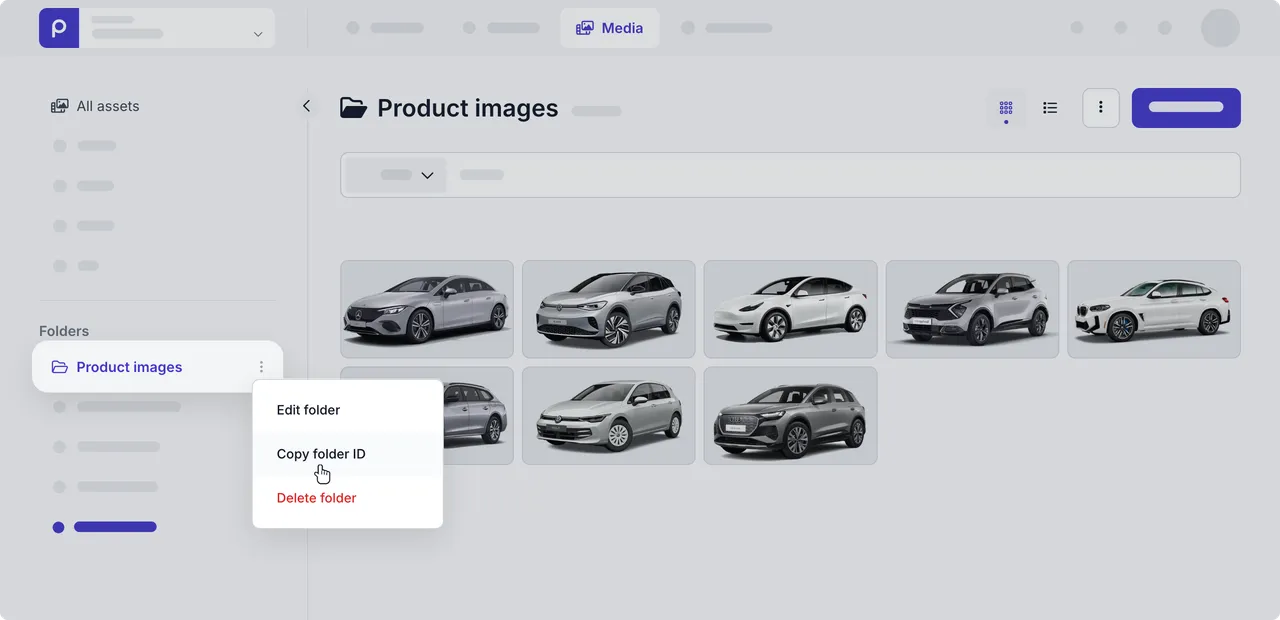The height and width of the screenshot is (620, 1280).
Task: Switch to the Media tab
Action: [610, 28]
